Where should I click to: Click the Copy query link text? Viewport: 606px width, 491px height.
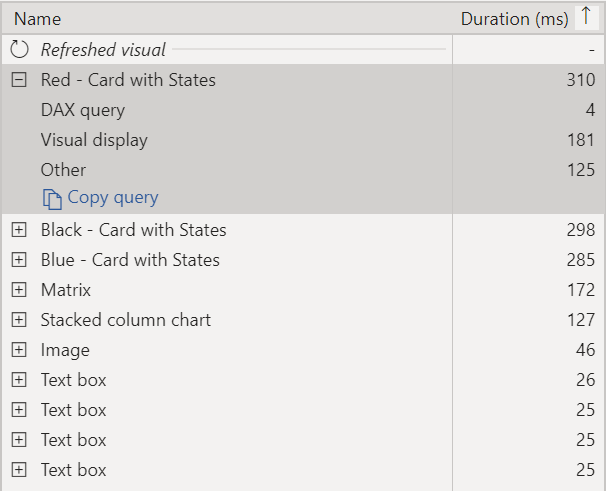[x=113, y=198]
